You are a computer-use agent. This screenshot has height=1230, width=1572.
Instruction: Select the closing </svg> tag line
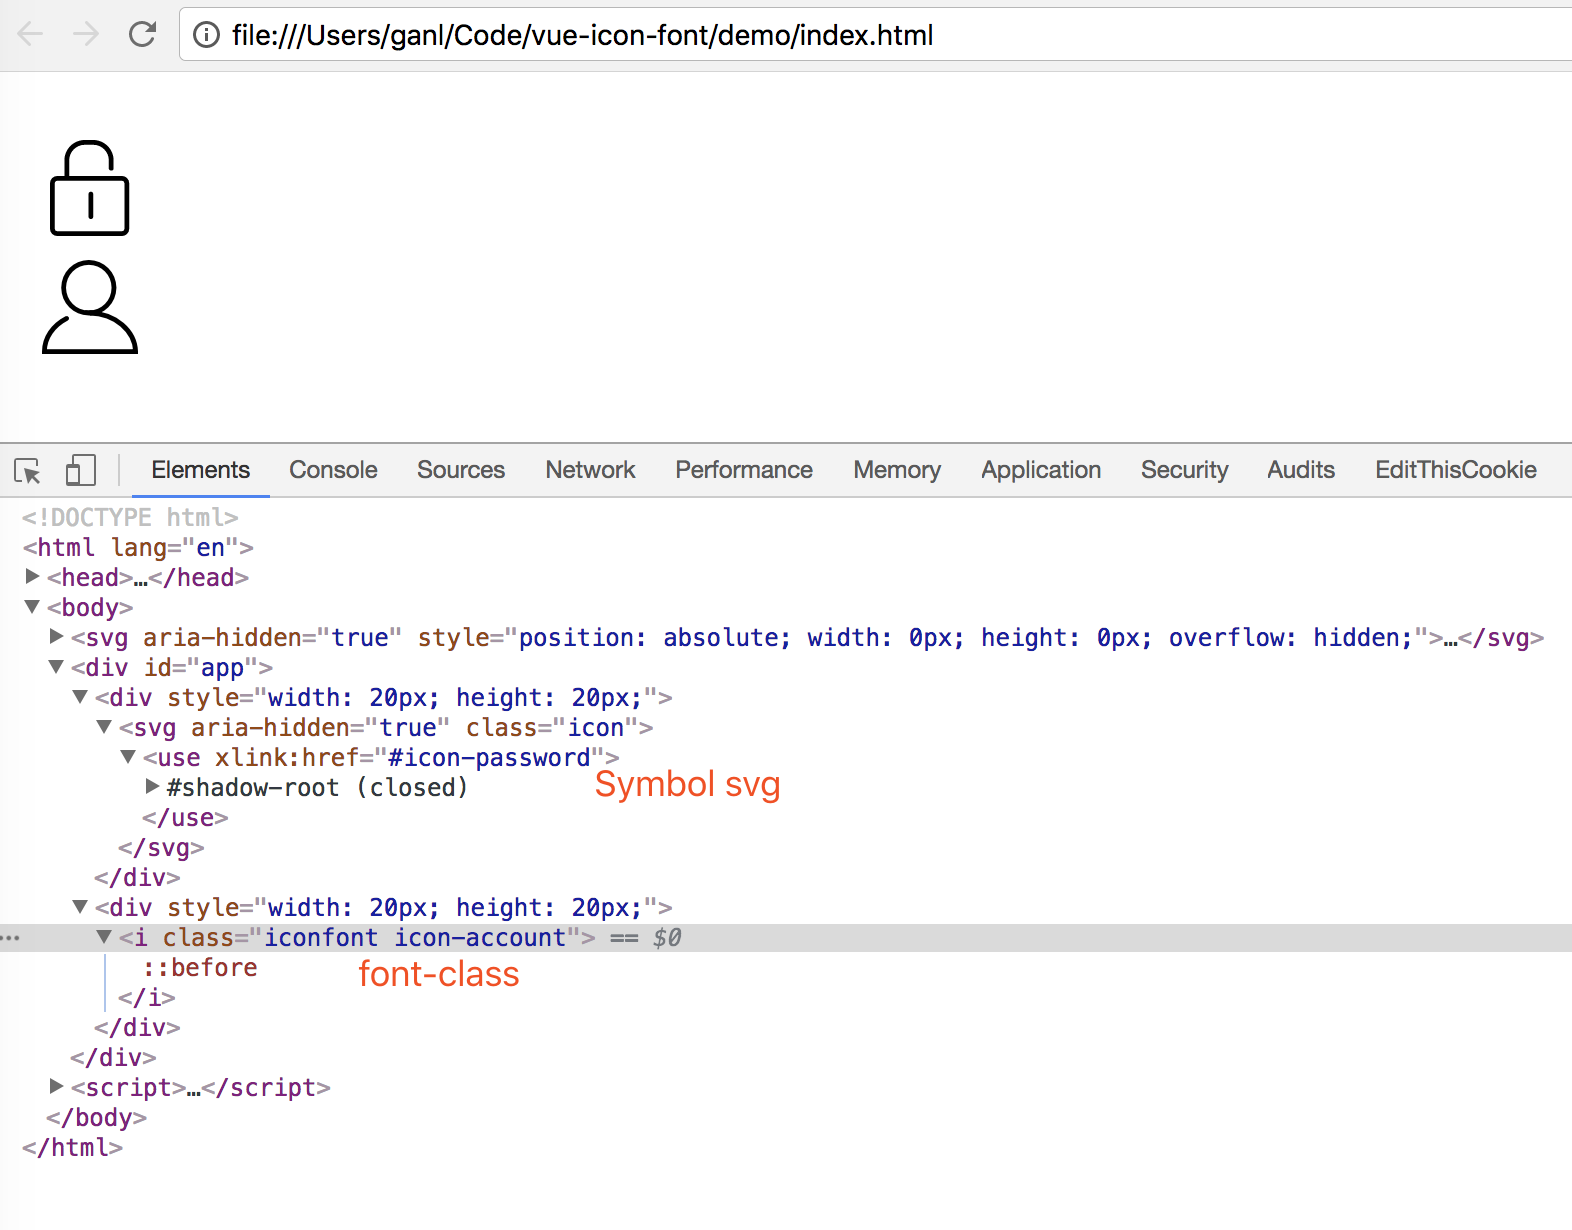coord(161,847)
